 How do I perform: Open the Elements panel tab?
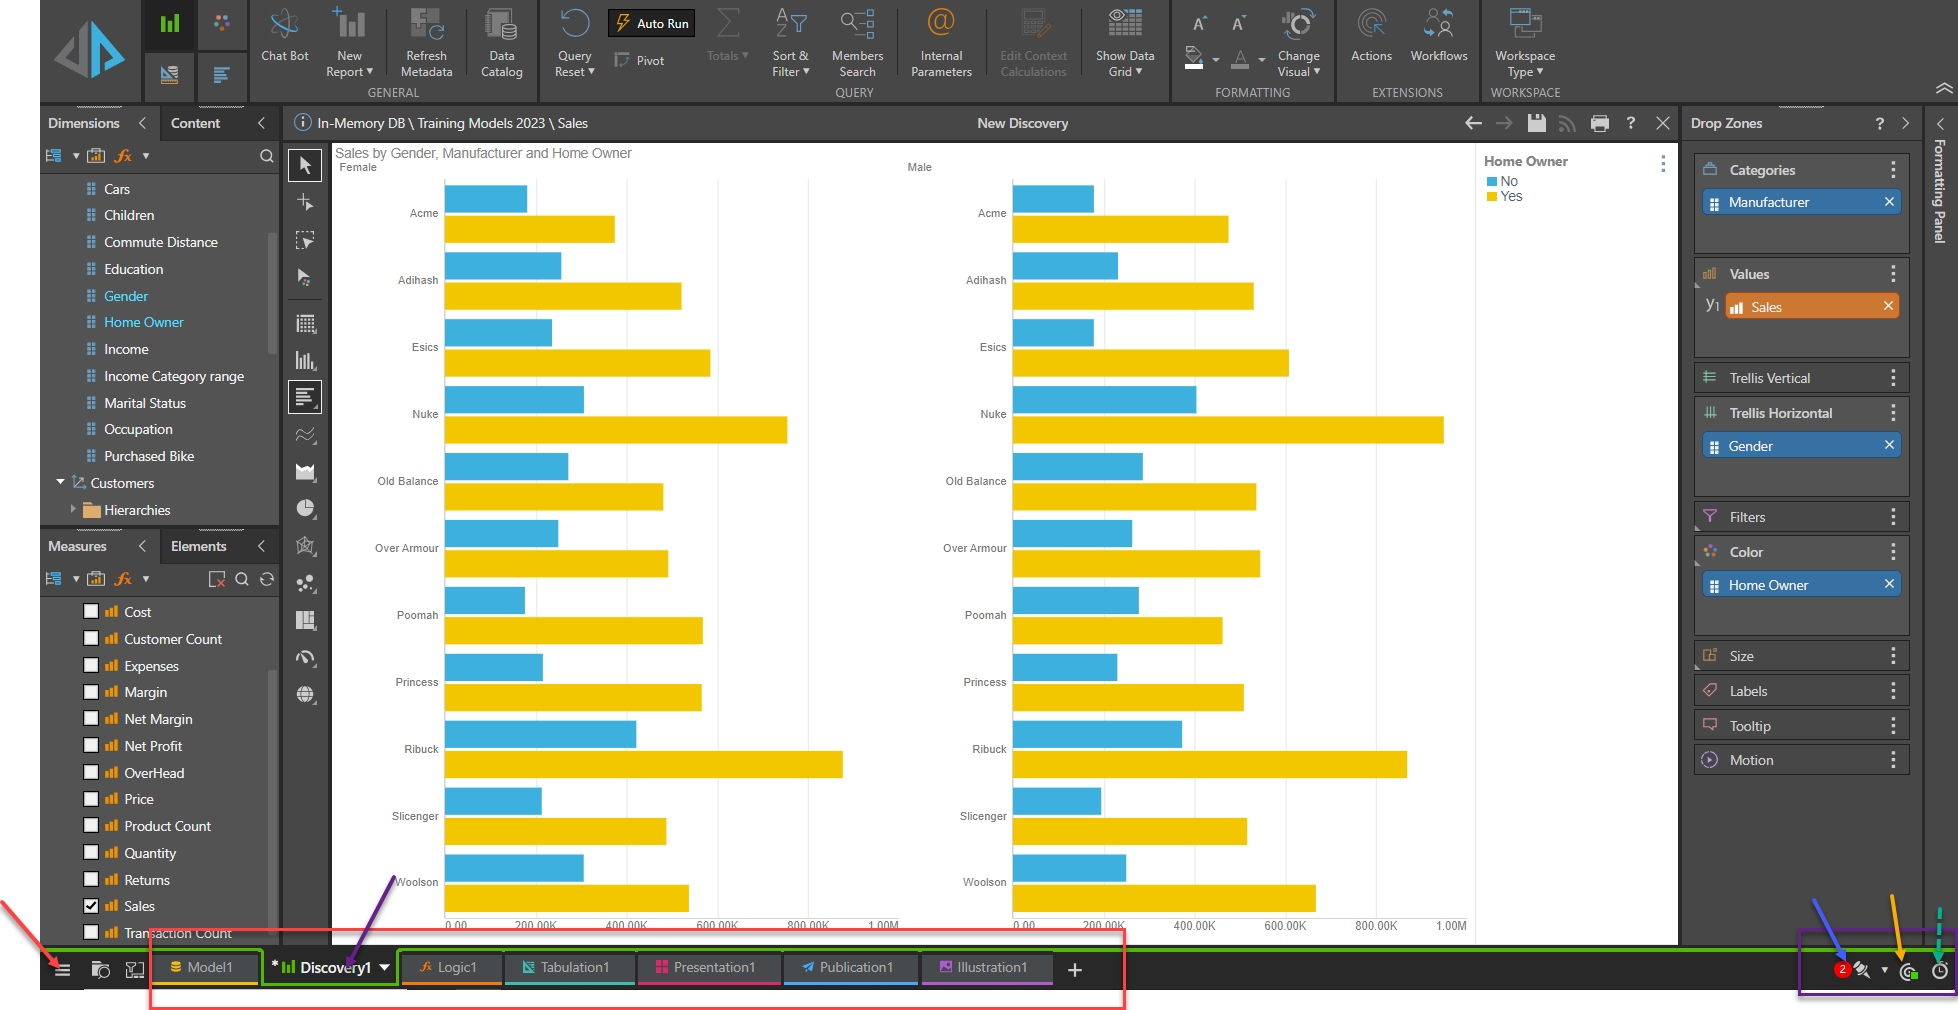coord(199,546)
